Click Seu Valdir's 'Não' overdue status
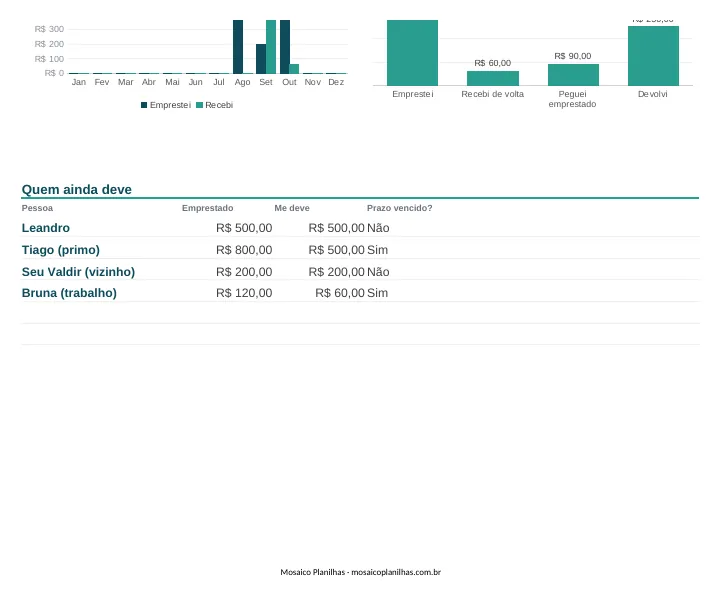Viewport: 719px width, 597px height. coord(378,272)
